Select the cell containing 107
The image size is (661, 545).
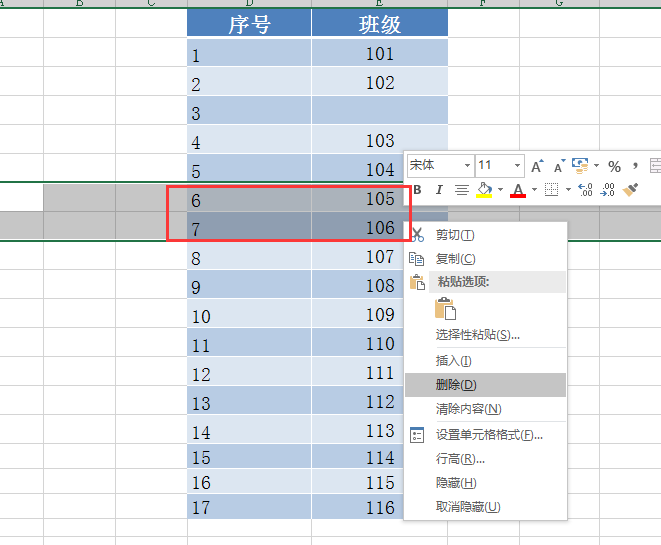pos(357,255)
